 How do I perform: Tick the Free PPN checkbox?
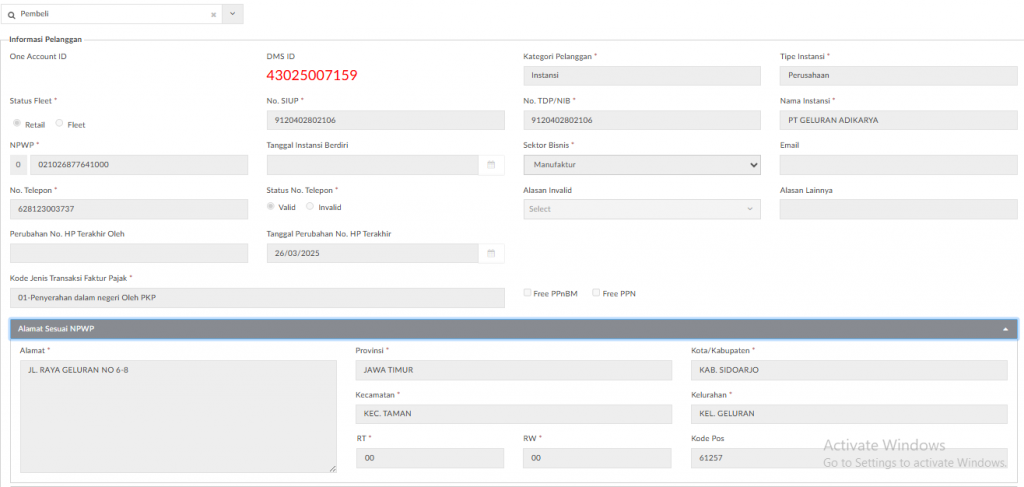click(x=596, y=293)
